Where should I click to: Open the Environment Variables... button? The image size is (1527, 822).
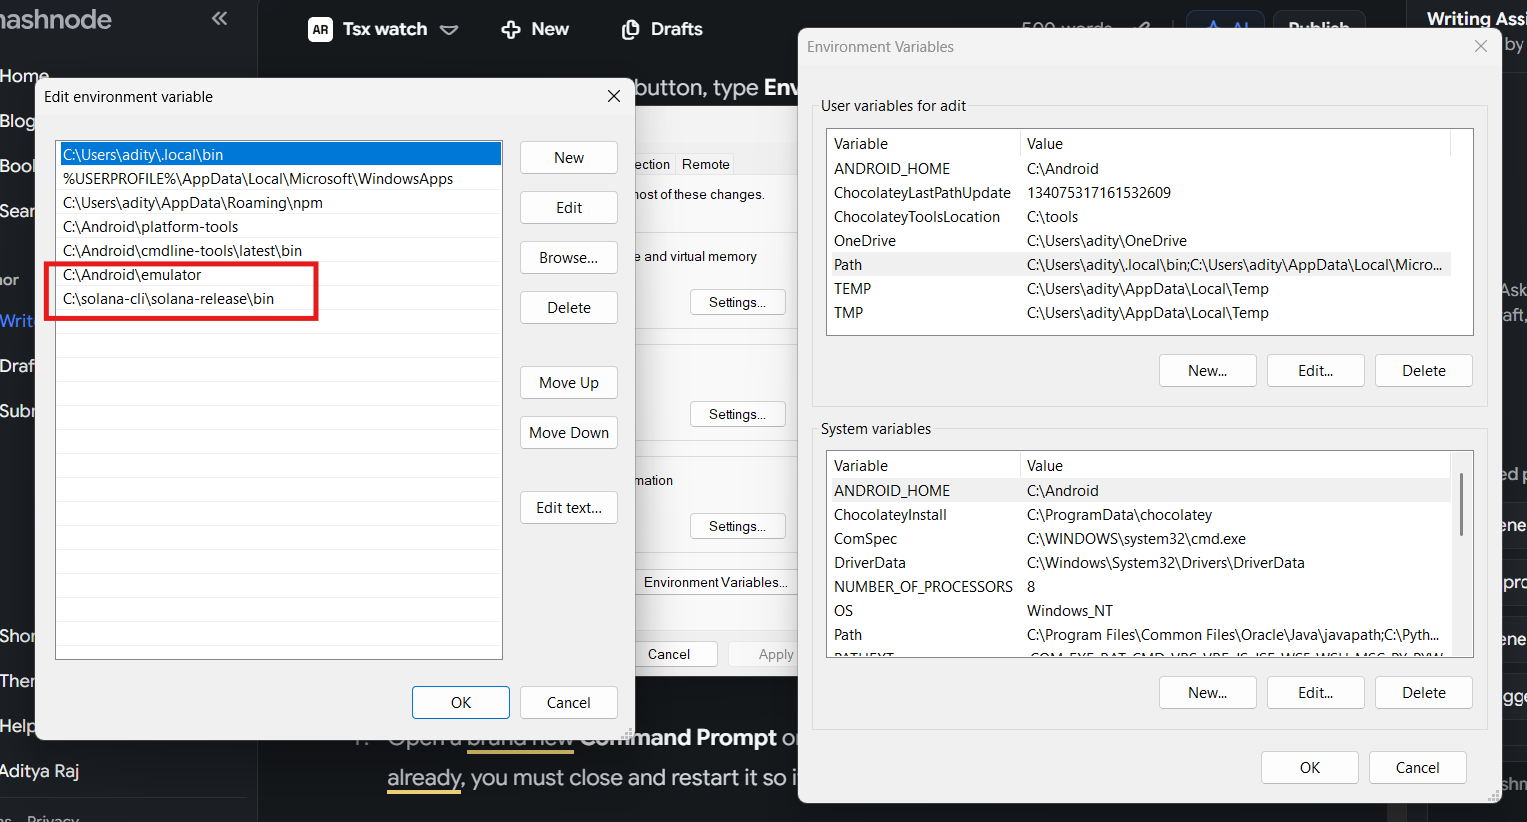715,582
